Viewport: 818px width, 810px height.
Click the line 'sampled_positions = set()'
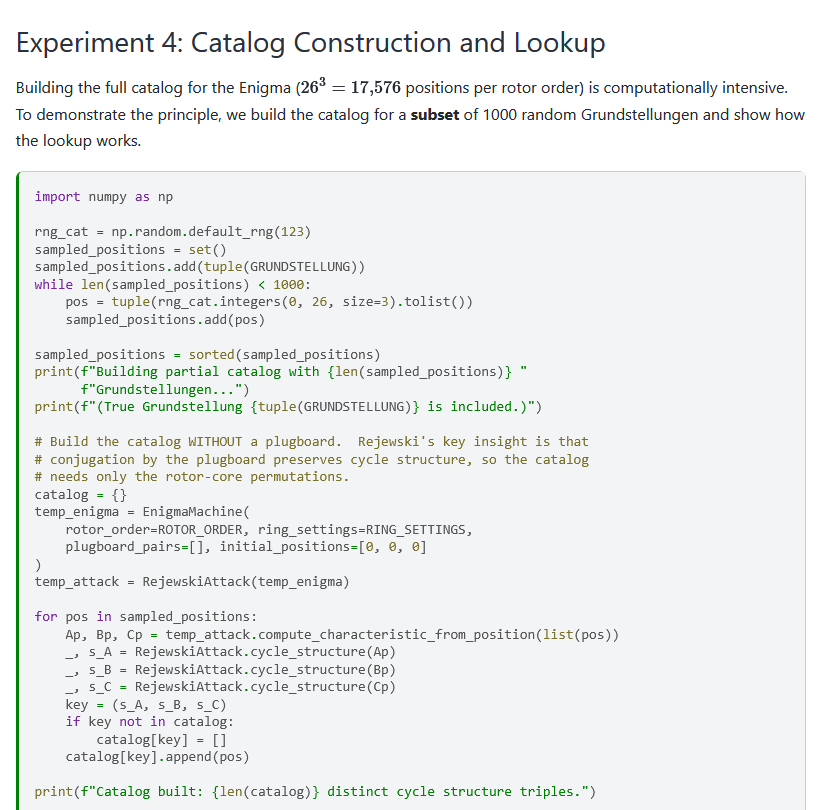[130, 249]
